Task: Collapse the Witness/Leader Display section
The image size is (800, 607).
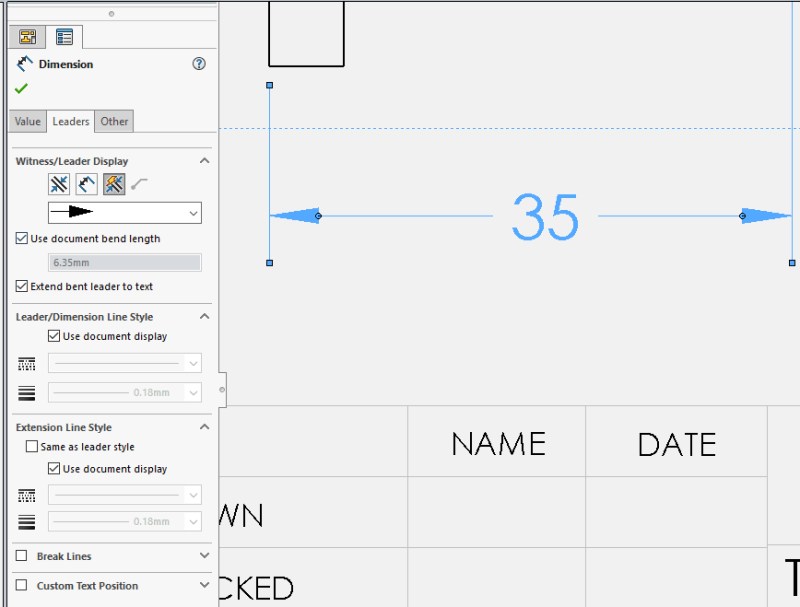Action: pos(205,160)
